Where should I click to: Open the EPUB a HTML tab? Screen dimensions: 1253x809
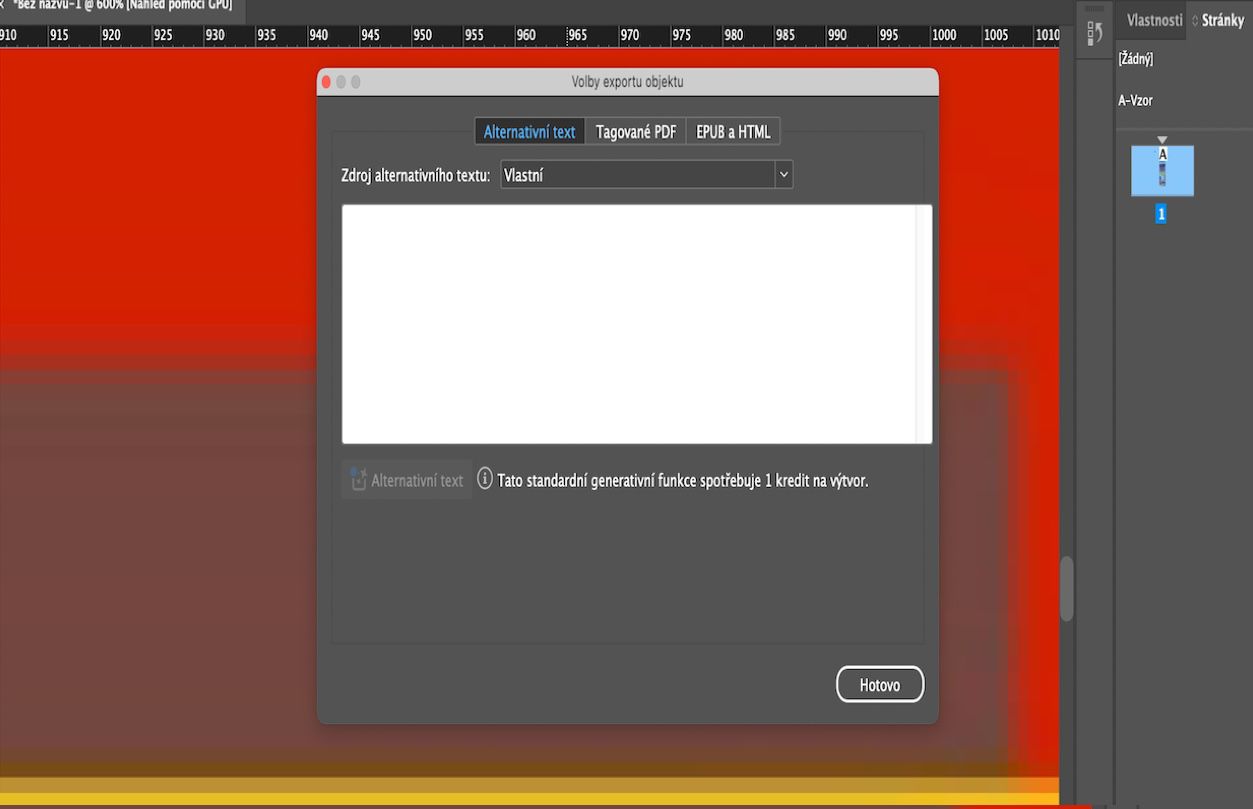pyautogui.click(x=733, y=132)
